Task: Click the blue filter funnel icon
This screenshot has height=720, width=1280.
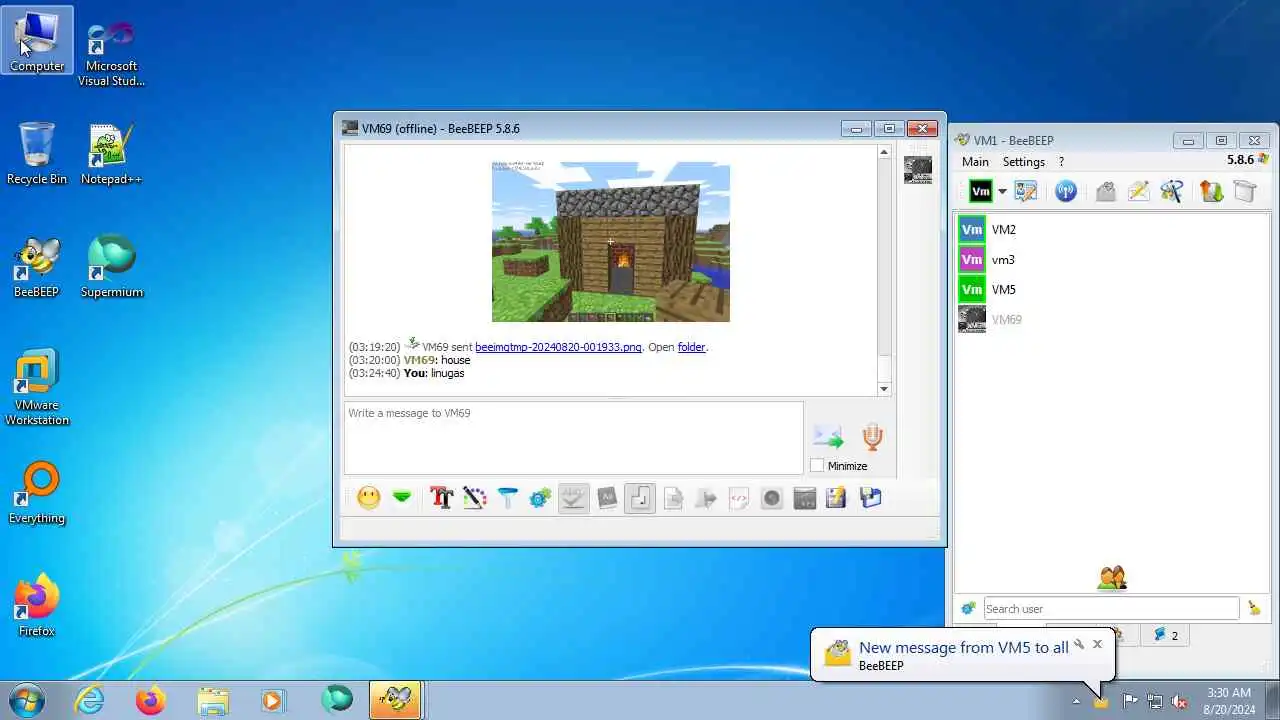Action: pos(507,498)
